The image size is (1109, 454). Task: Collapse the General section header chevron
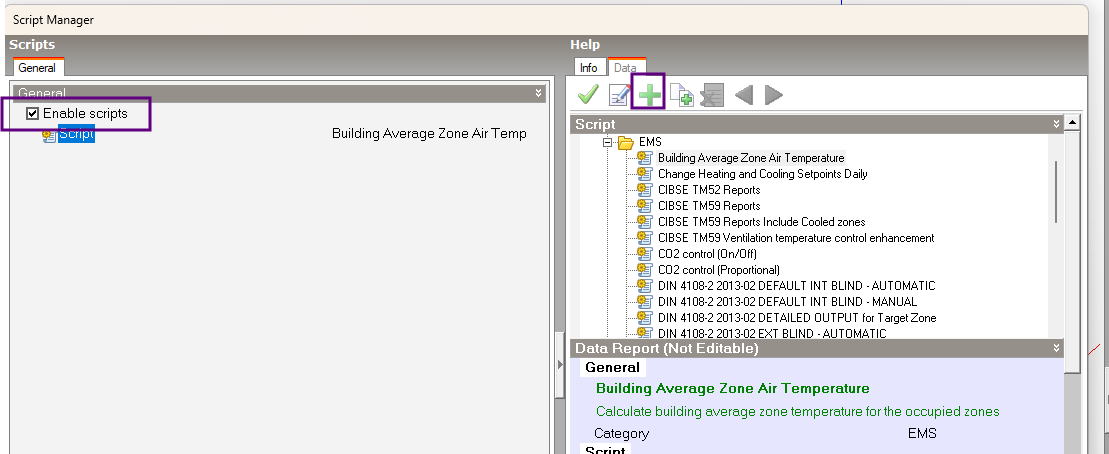tap(538, 93)
